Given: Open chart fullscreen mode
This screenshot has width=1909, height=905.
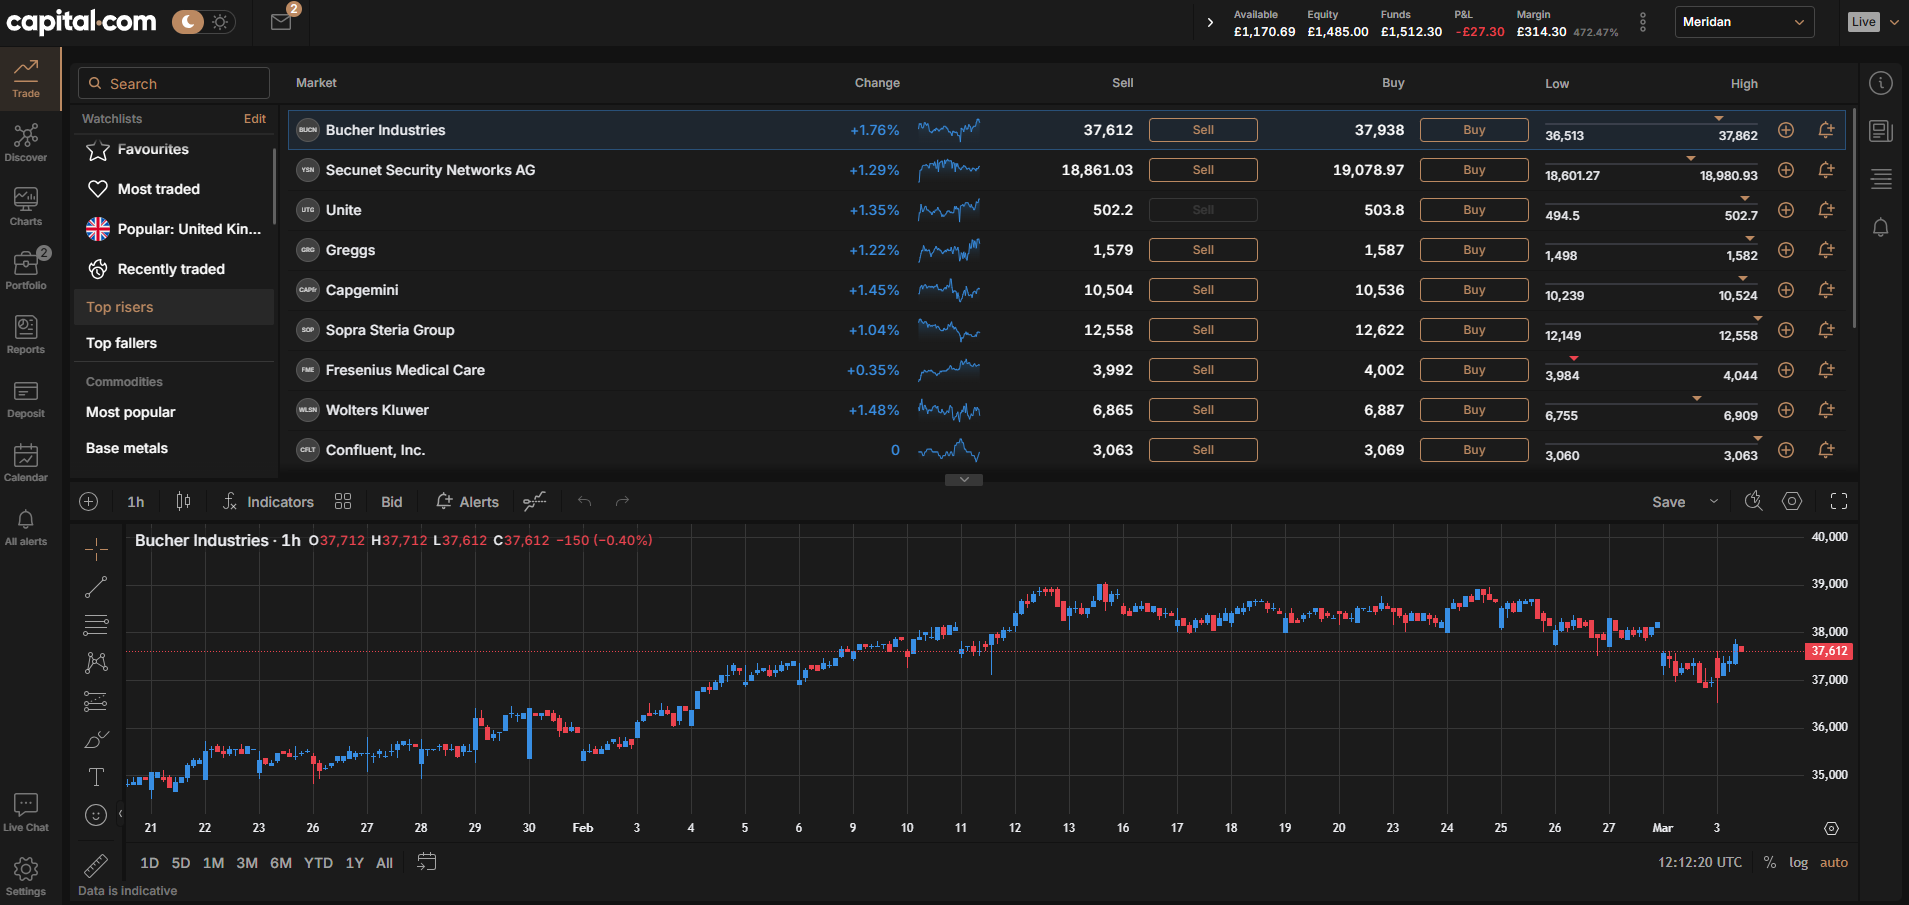Looking at the screenshot, I should point(1839,501).
